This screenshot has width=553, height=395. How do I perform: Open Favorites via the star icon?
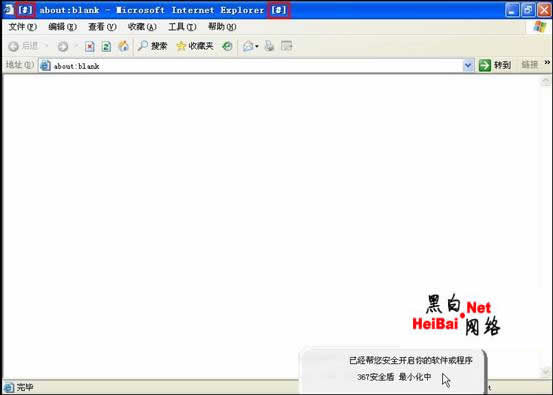pos(181,46)
